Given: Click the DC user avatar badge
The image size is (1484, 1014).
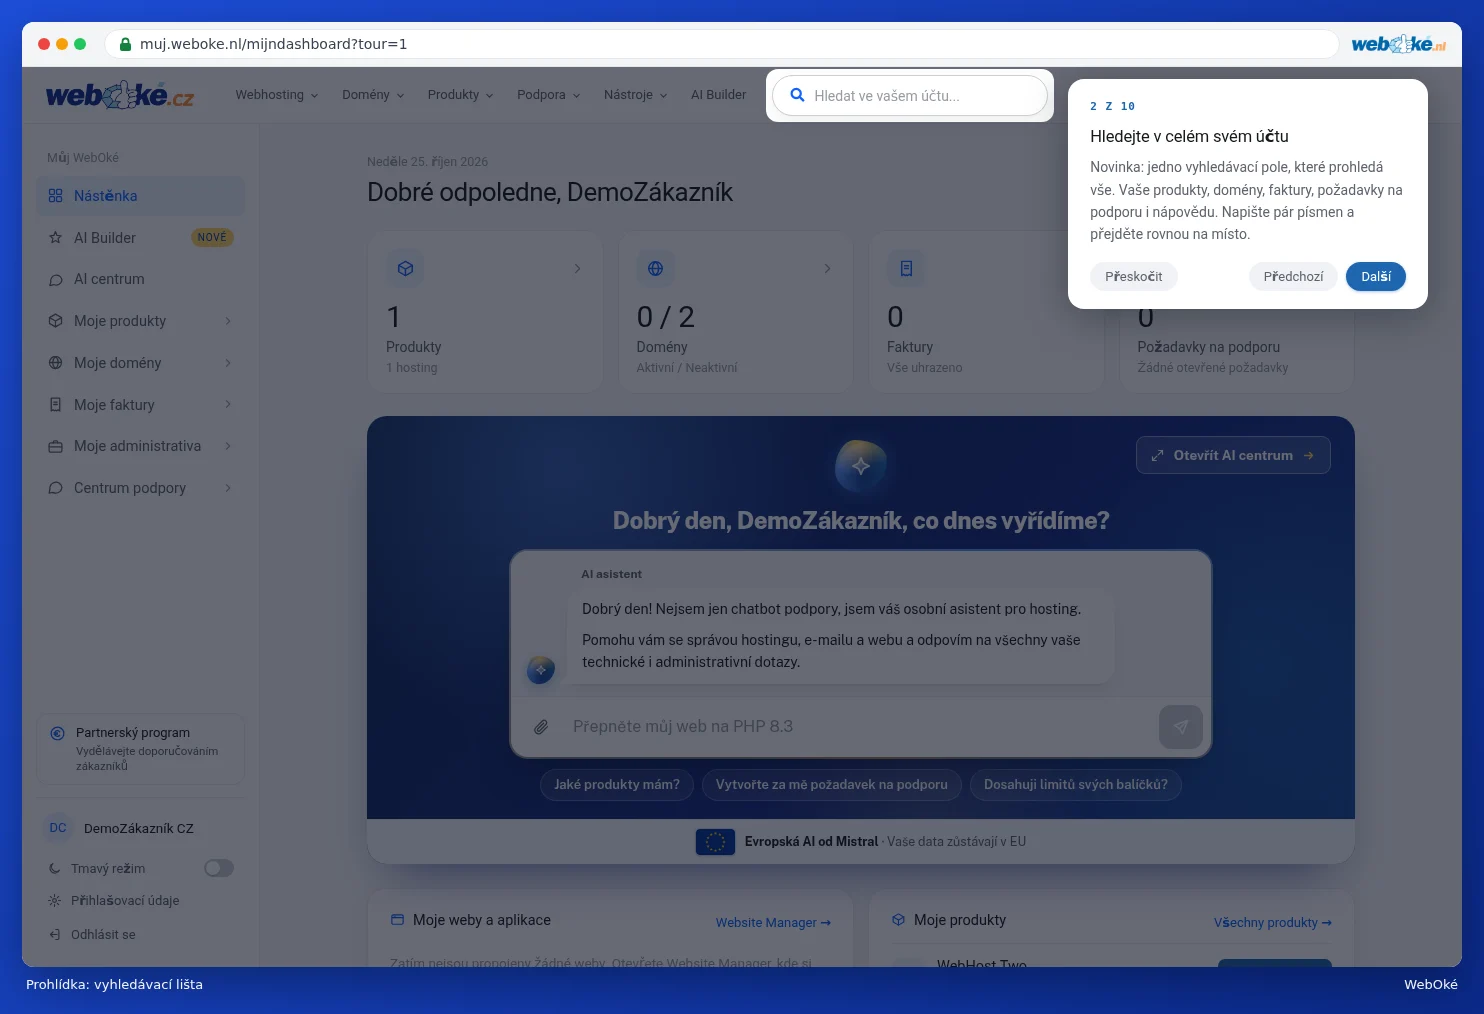Looking at the screenshot, I should tap(58, 828).
